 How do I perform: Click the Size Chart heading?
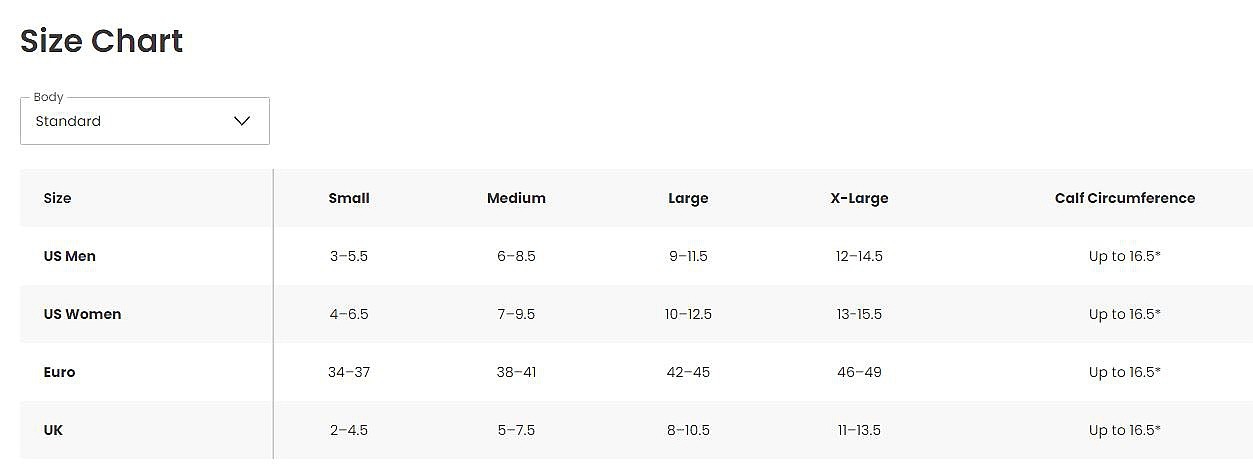point(102,41)
